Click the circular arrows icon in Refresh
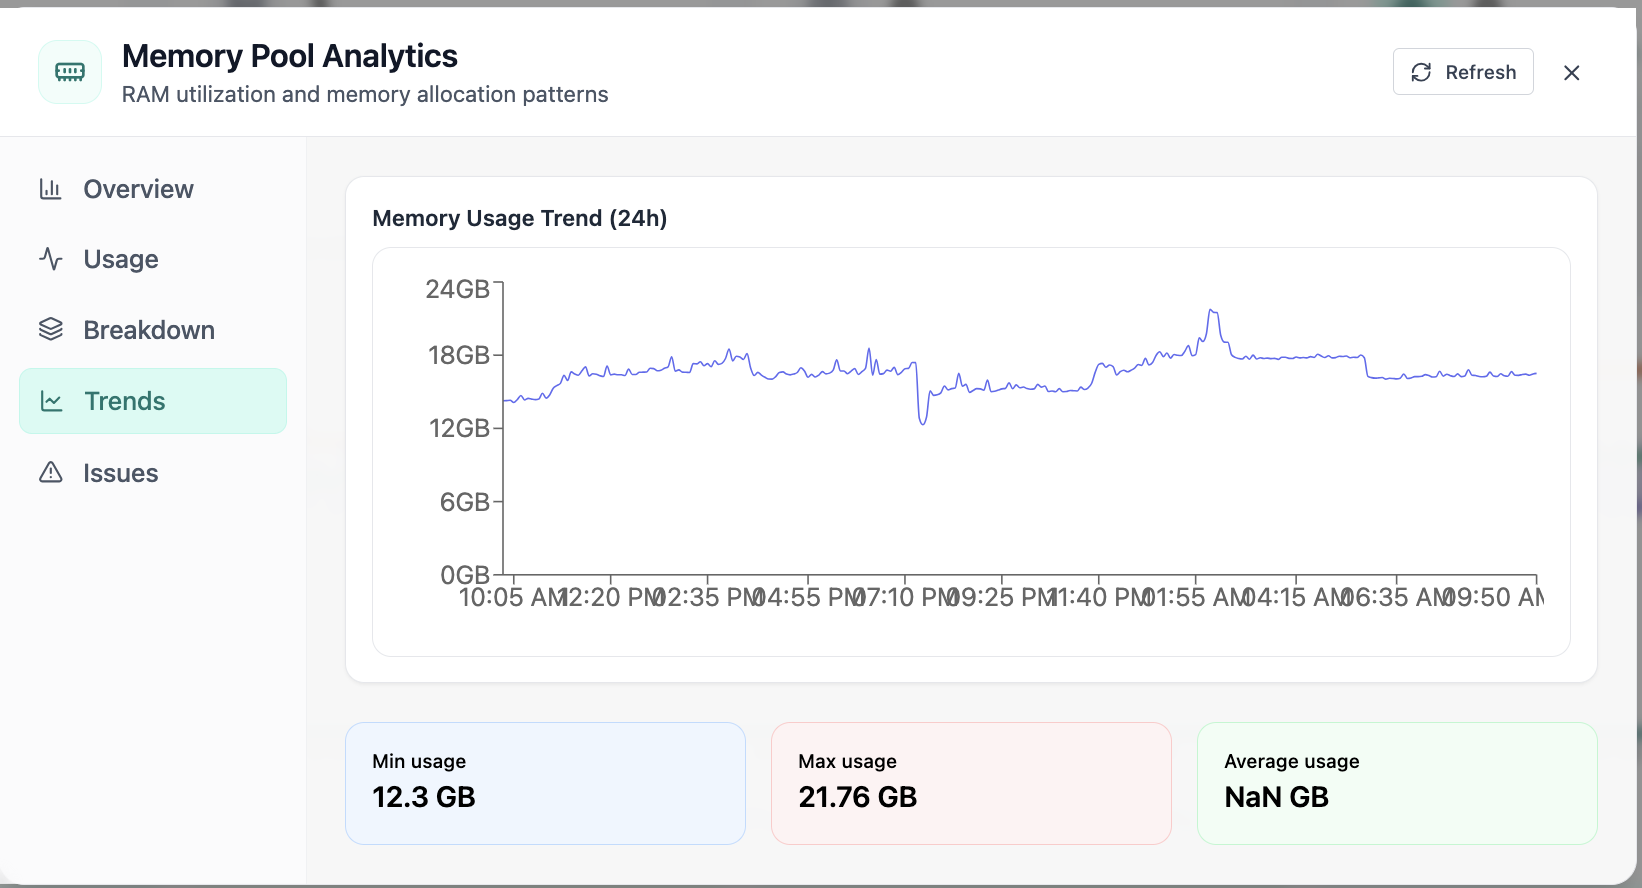Image resolution: width=1642 pixels, height=888 pixels. (1421, 72)
